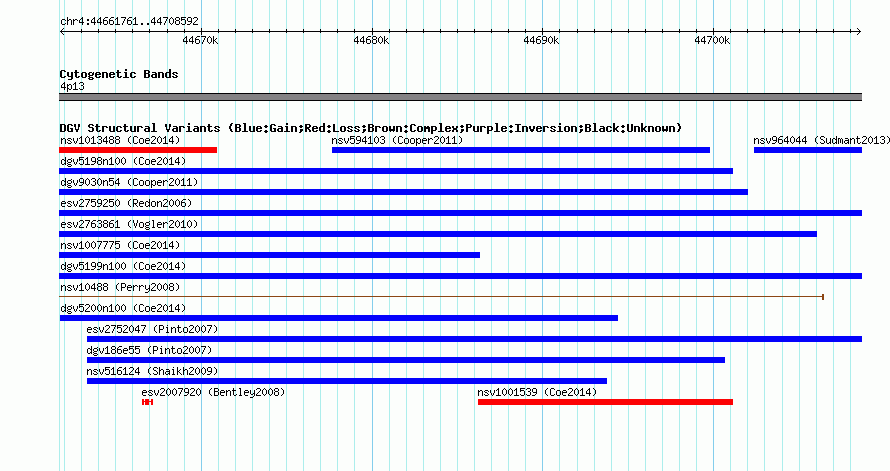Screen dimensions: 890x471
Task: Select the dgv5198n100 blue bar
Action: (396, 171)
